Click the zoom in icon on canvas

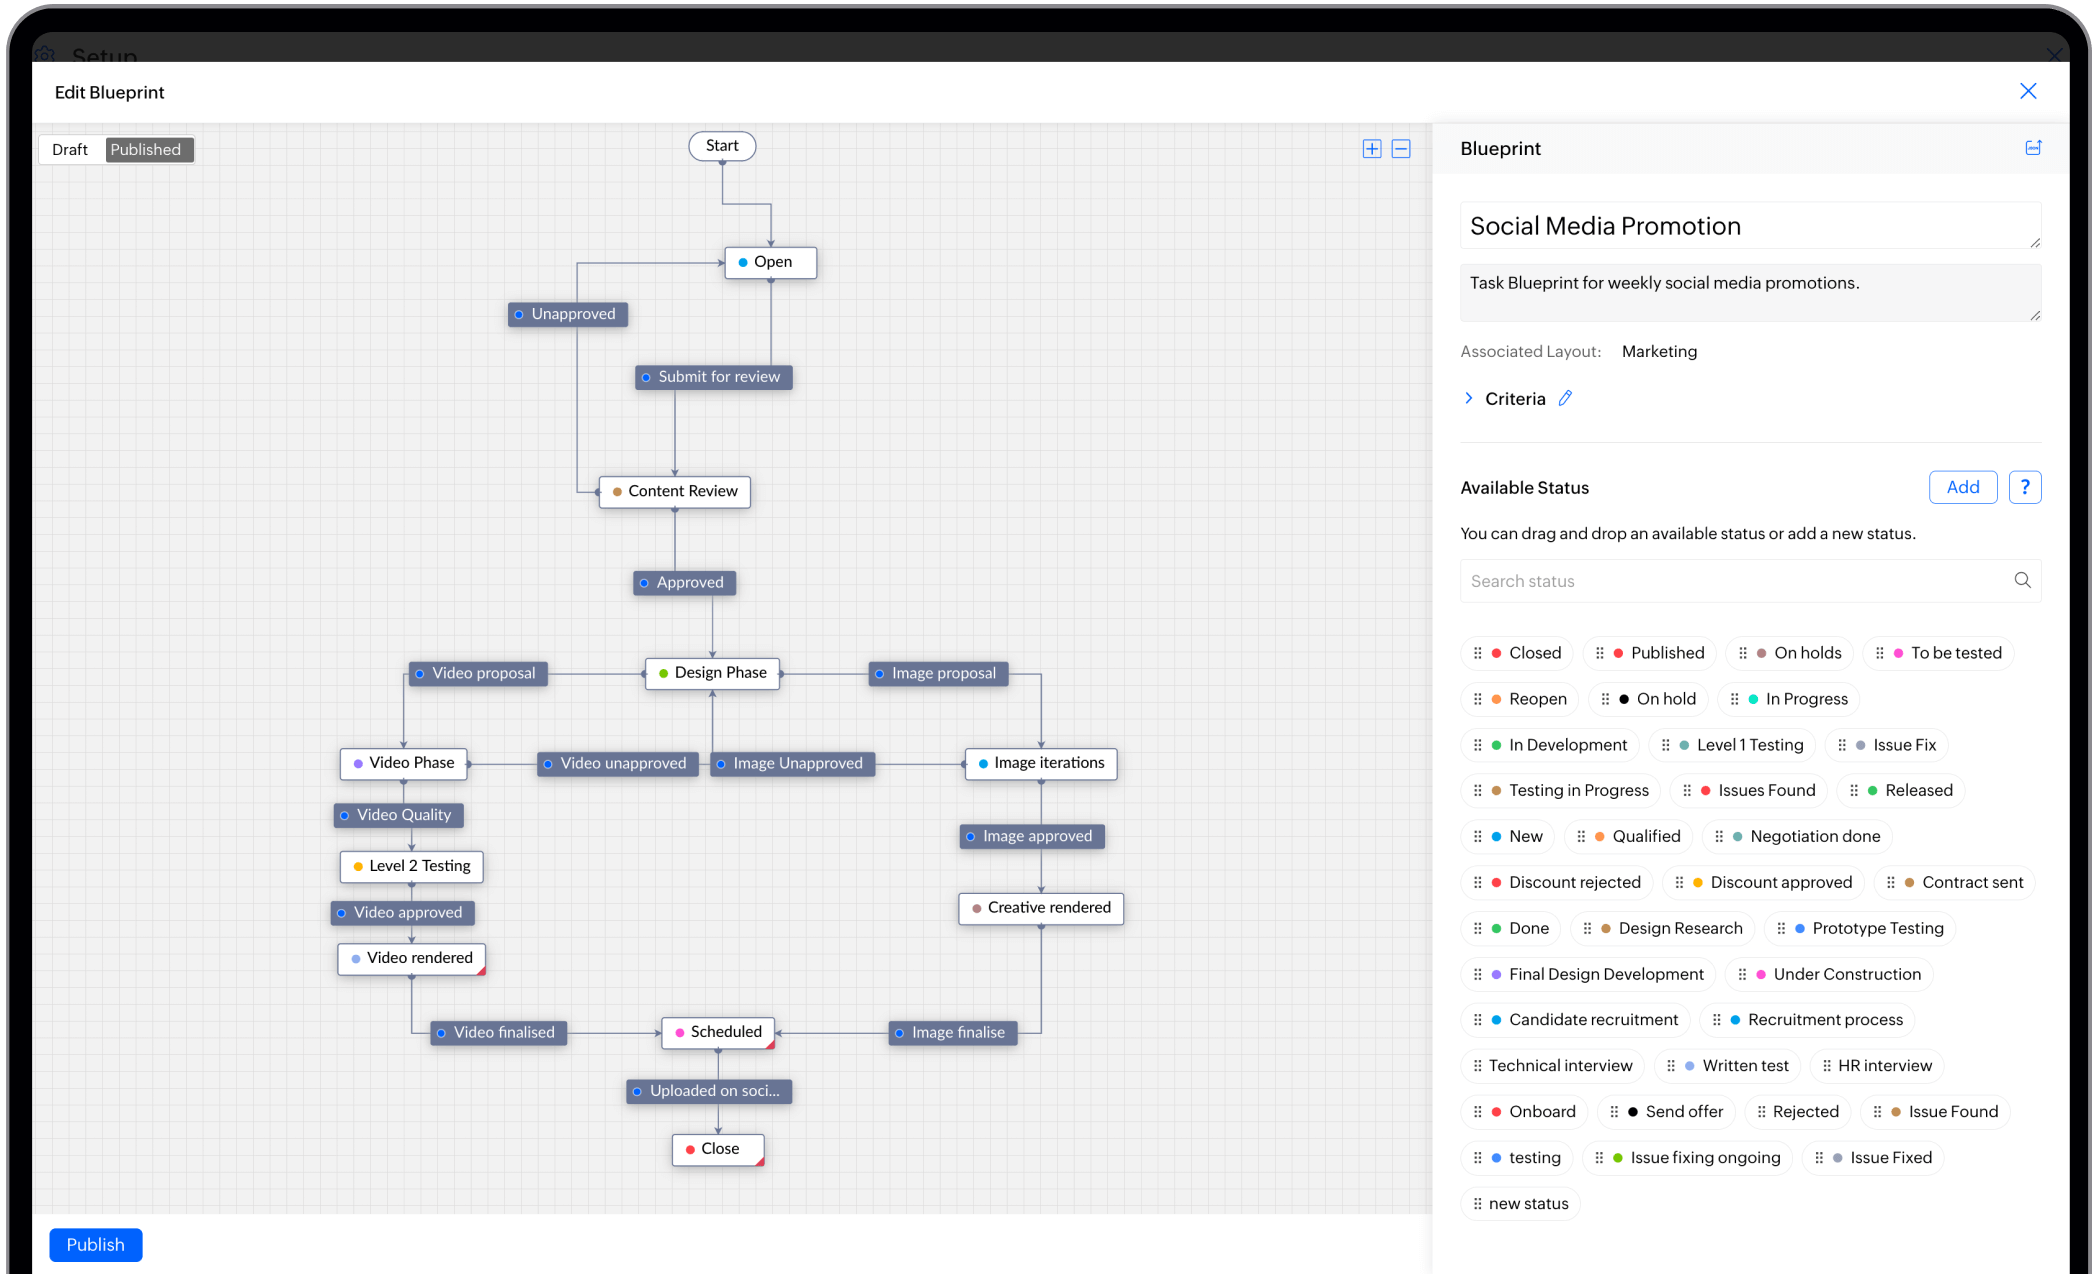(x=1372, y=149)
